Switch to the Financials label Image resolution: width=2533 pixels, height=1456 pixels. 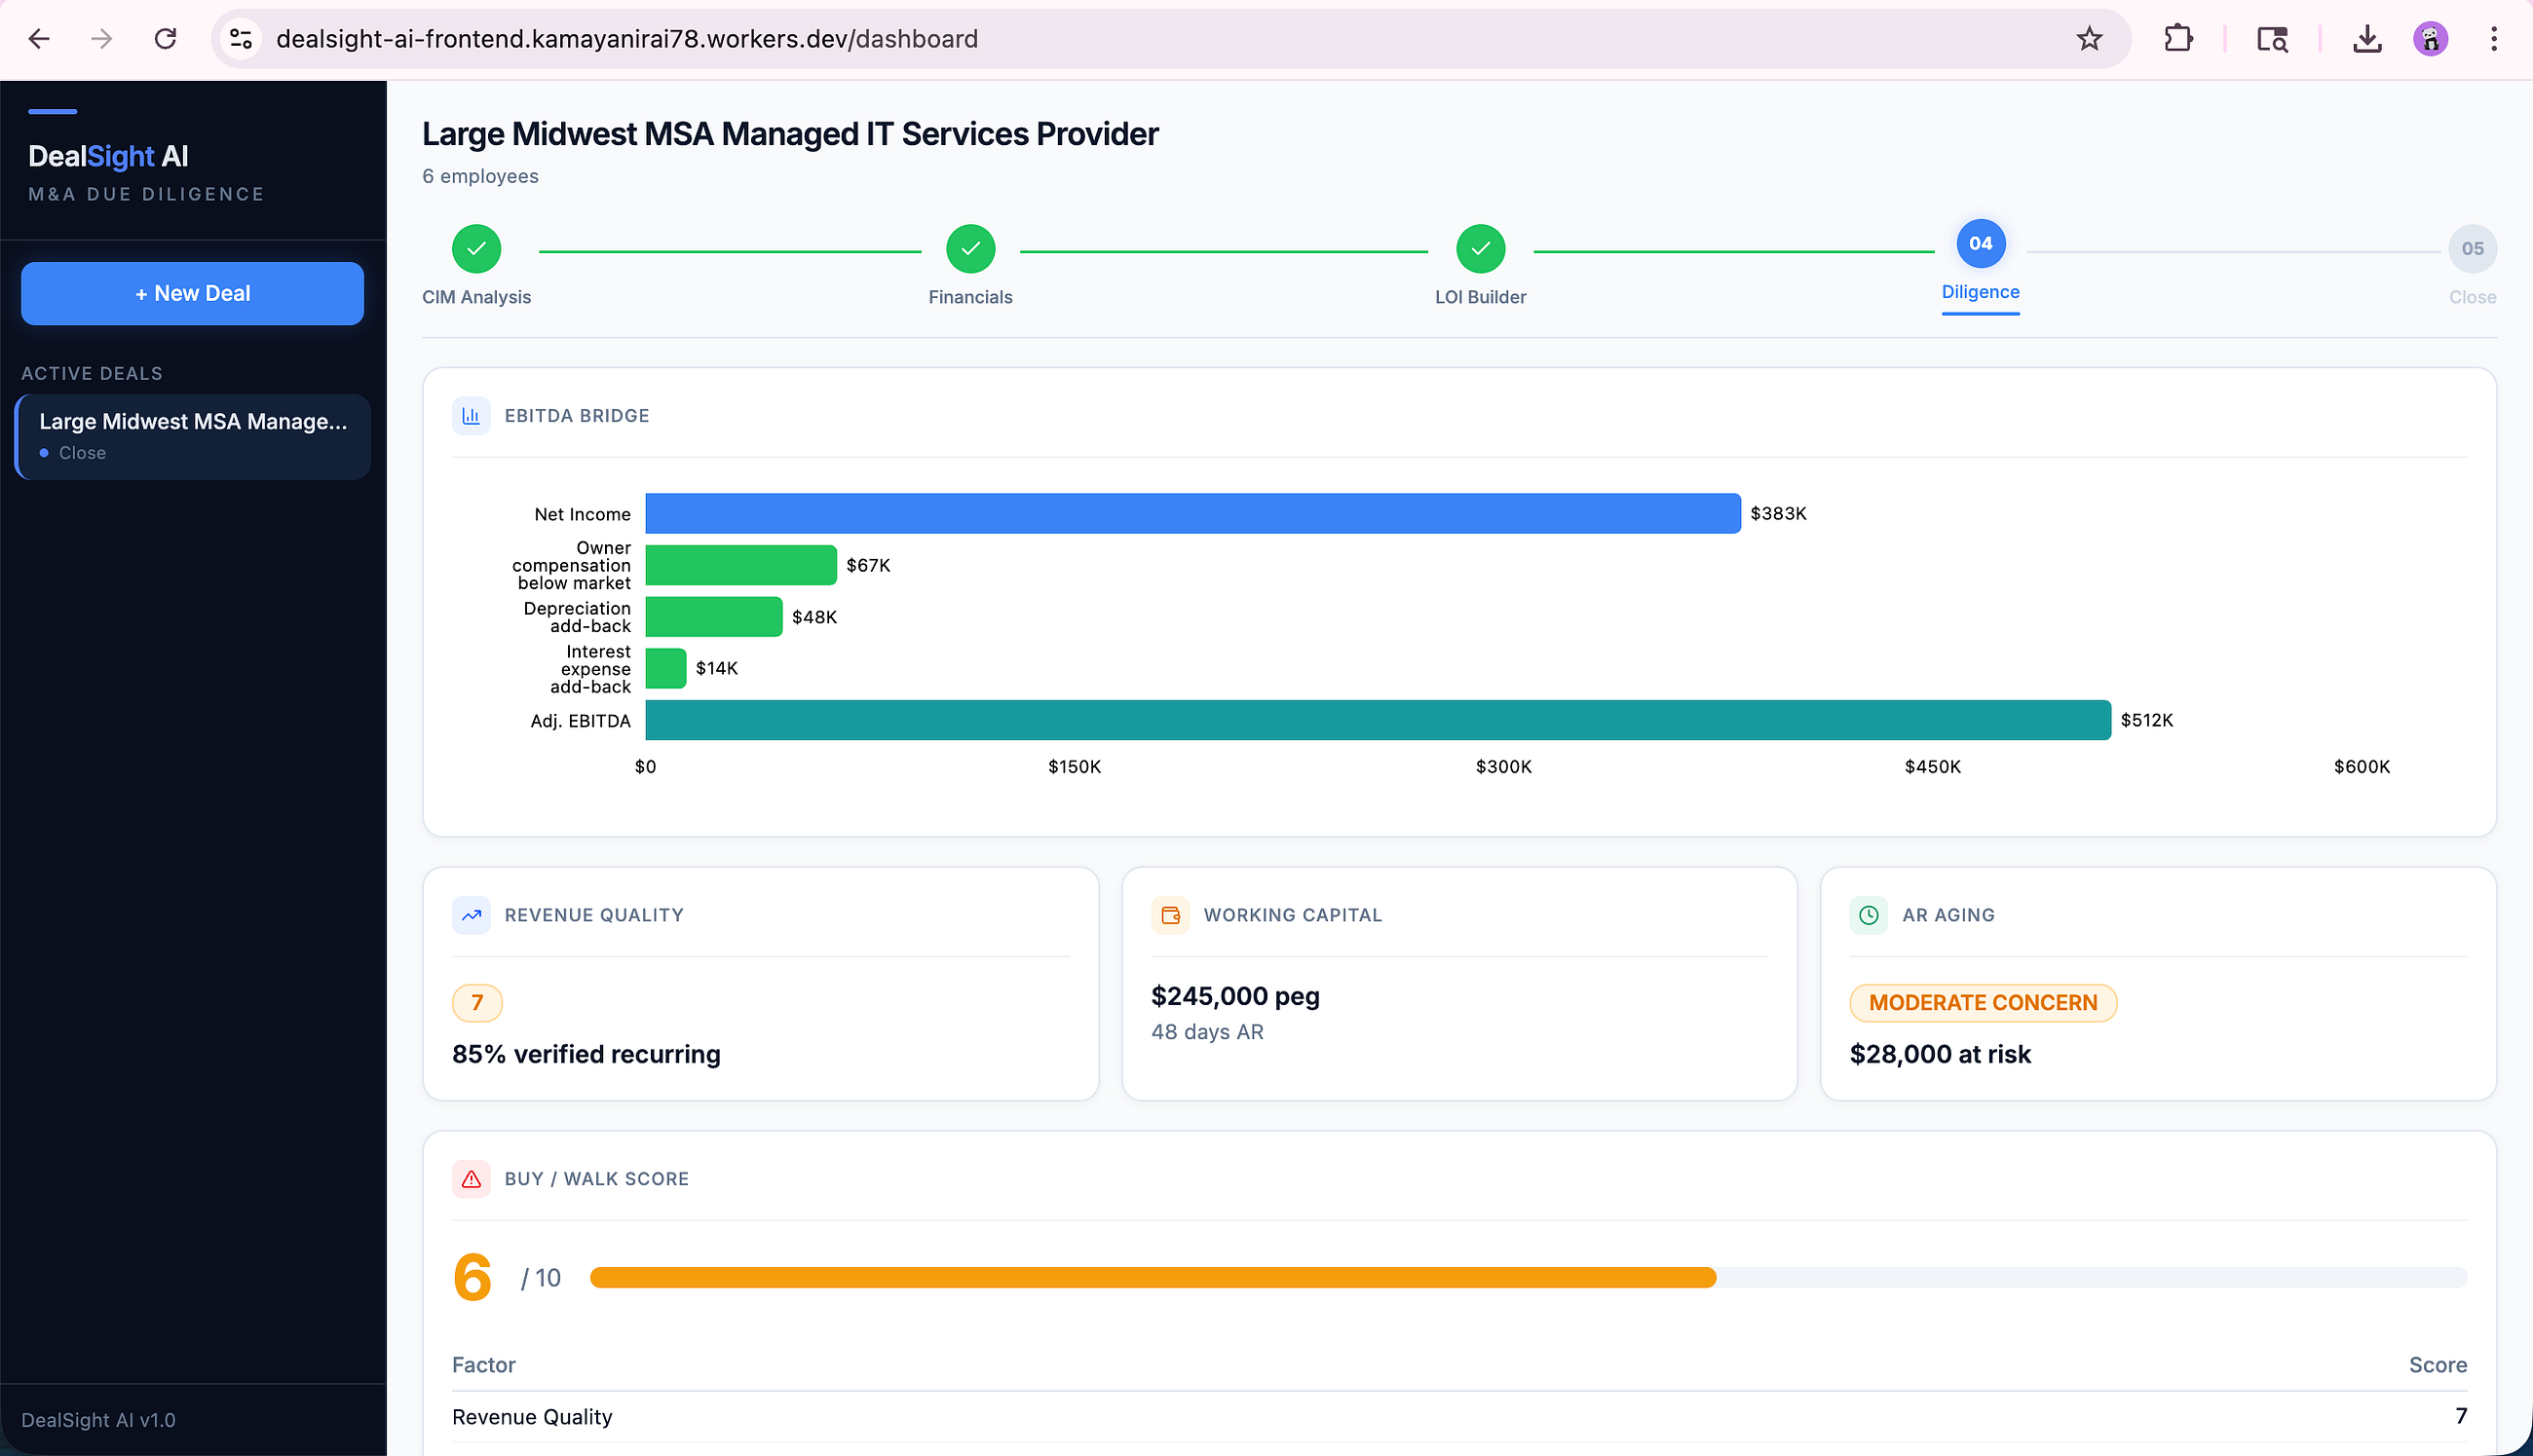(970, 297)
